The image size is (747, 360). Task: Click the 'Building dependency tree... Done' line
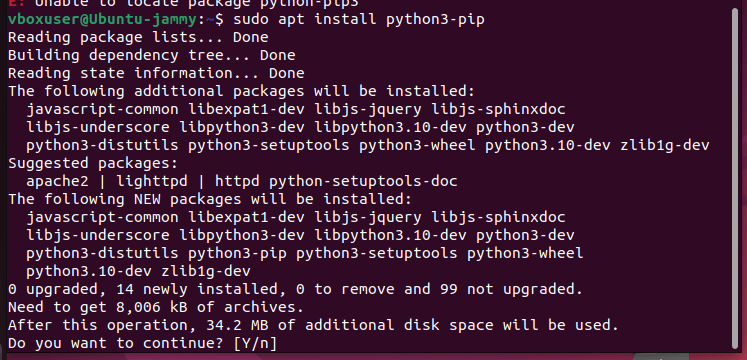[151, 55]
